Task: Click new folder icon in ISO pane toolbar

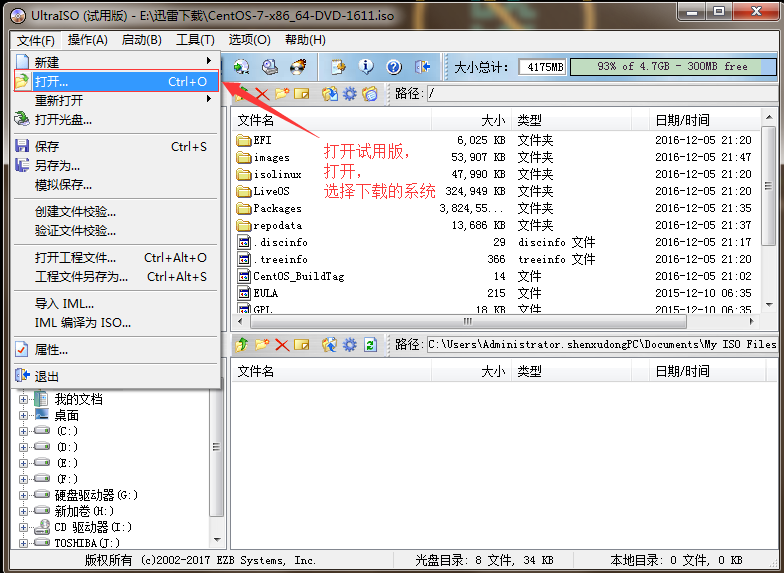Action: [282, 94]
